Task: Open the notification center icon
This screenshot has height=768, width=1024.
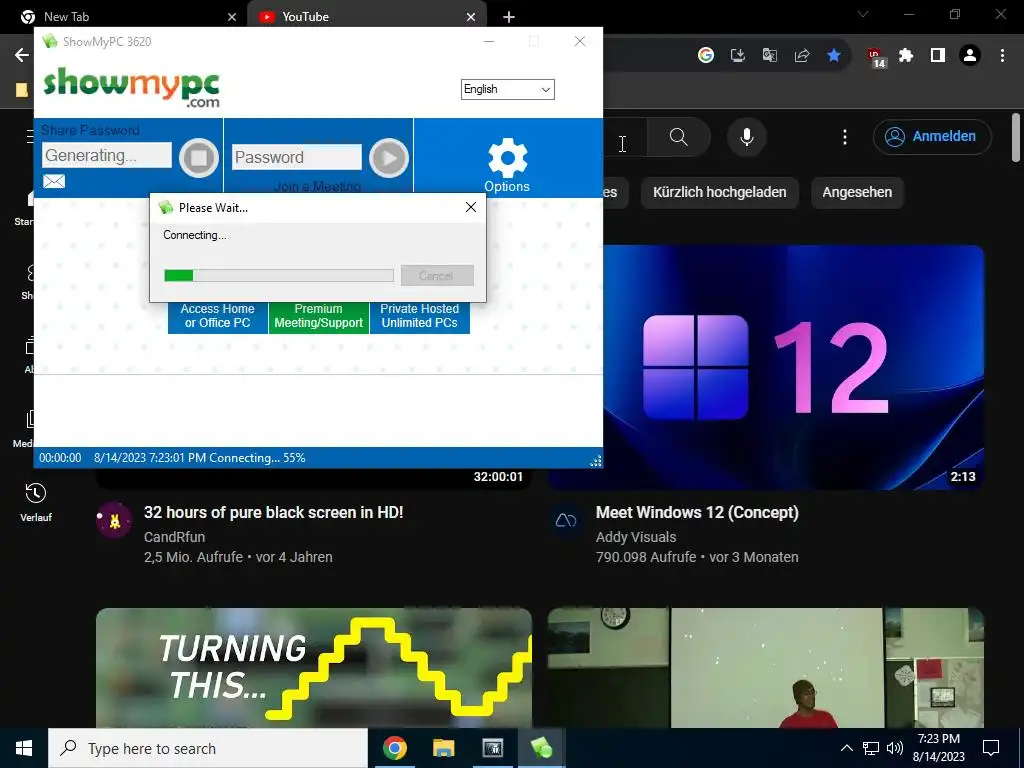Action: (991, 748)
